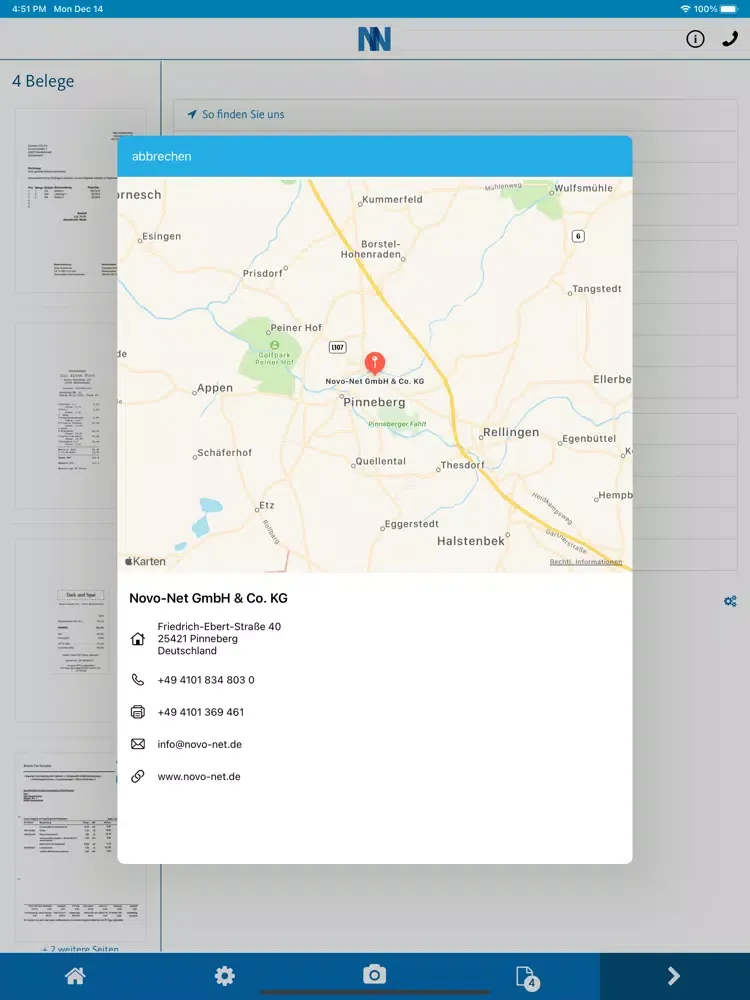Image resolution: width=750 pixels, height=1000 pixels.
Task: Tap the Borstel-Hohenraden label on map
Action: click(371, 249)
